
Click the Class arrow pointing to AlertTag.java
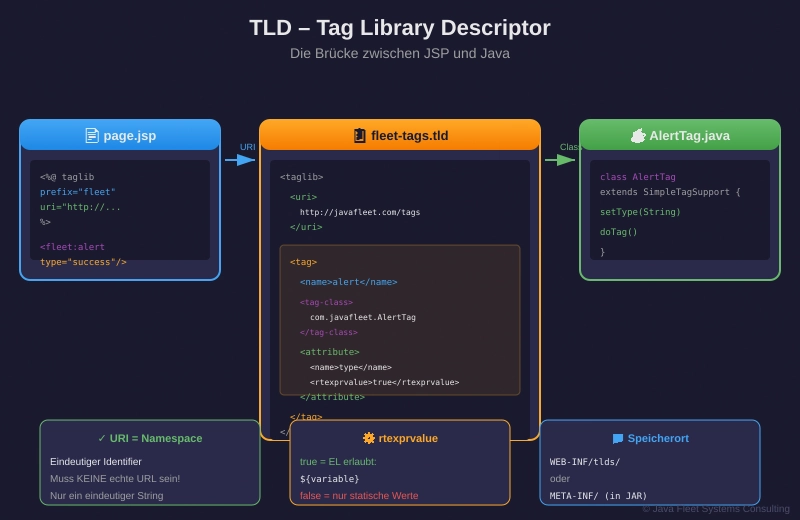pyautogui.click(x=560, y=159)
